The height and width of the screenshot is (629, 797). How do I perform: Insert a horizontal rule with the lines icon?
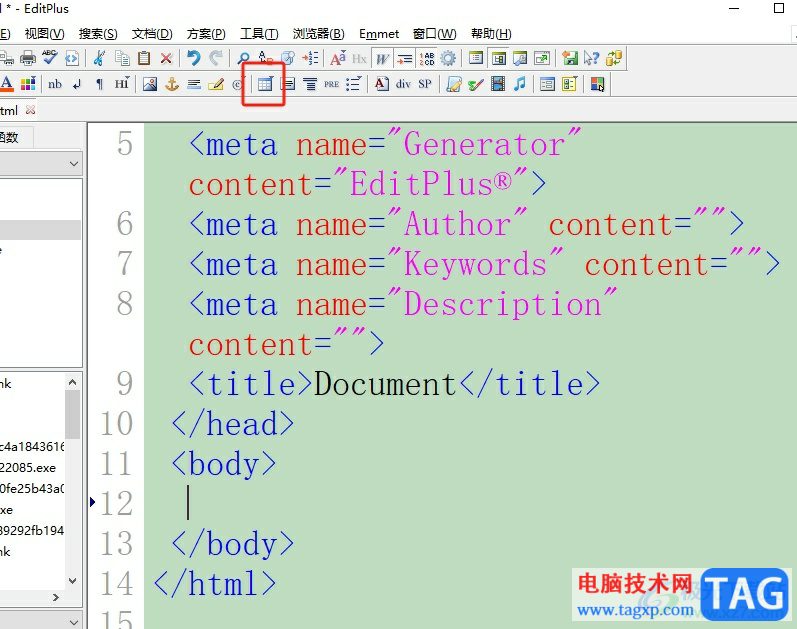pyautogui.click(x=194, y=84)
